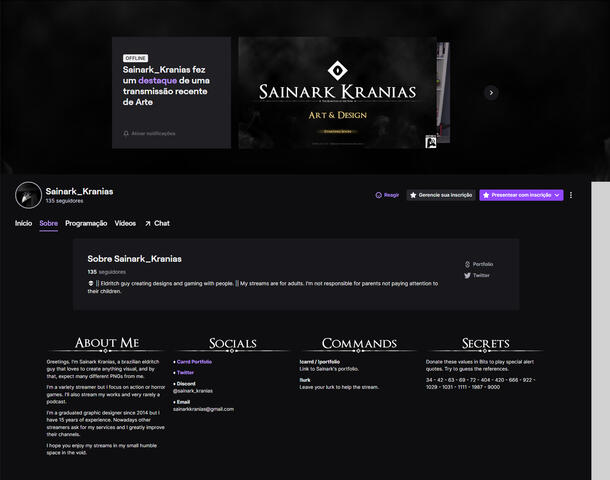Click the star icon on Gerencie sua inscrição

(413, 195)
